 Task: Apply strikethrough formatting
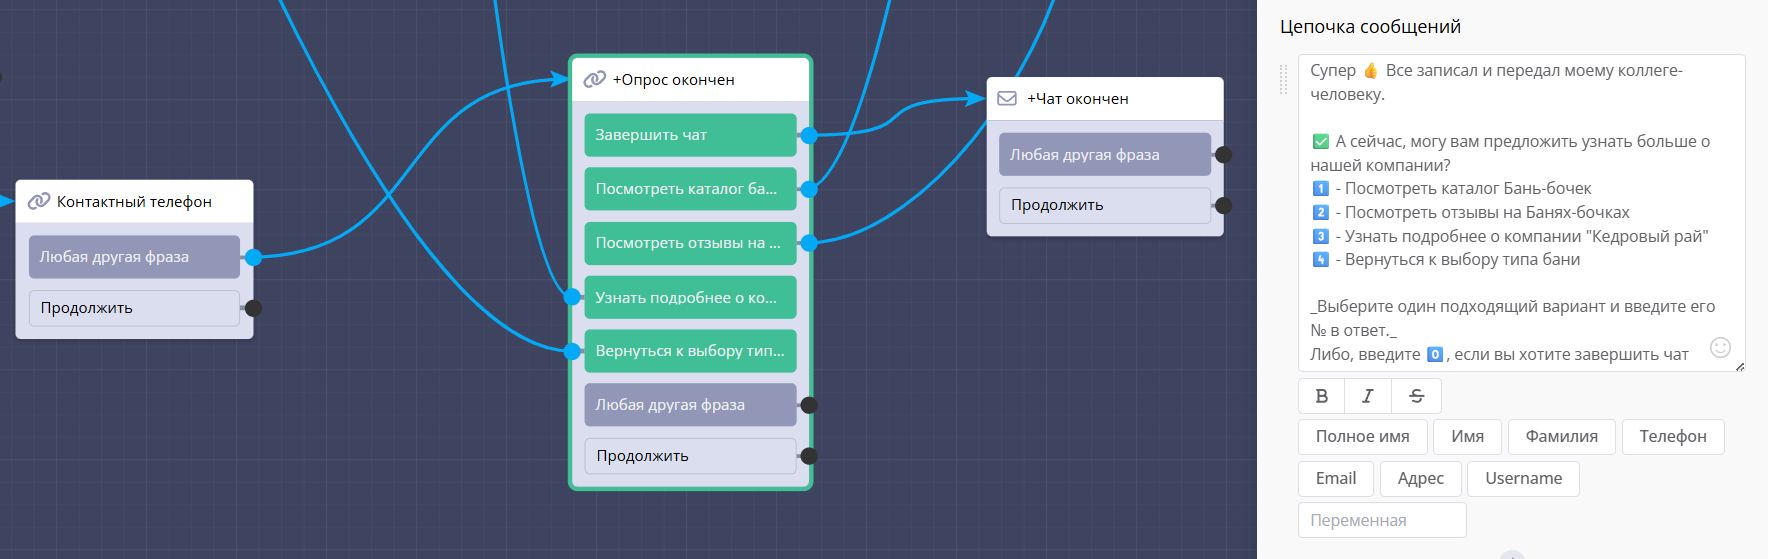click(x=1416, y=396)
